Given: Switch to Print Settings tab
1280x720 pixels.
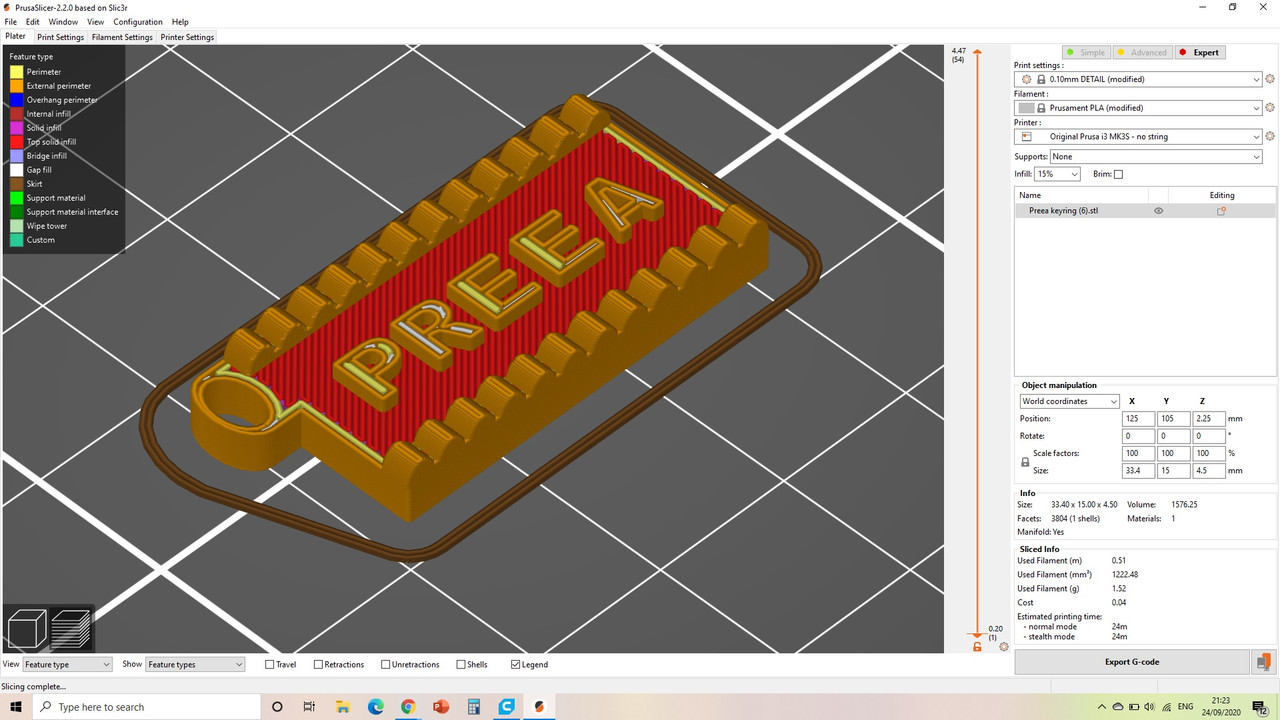Looking at the screenshot, I should tap(61, 37).
